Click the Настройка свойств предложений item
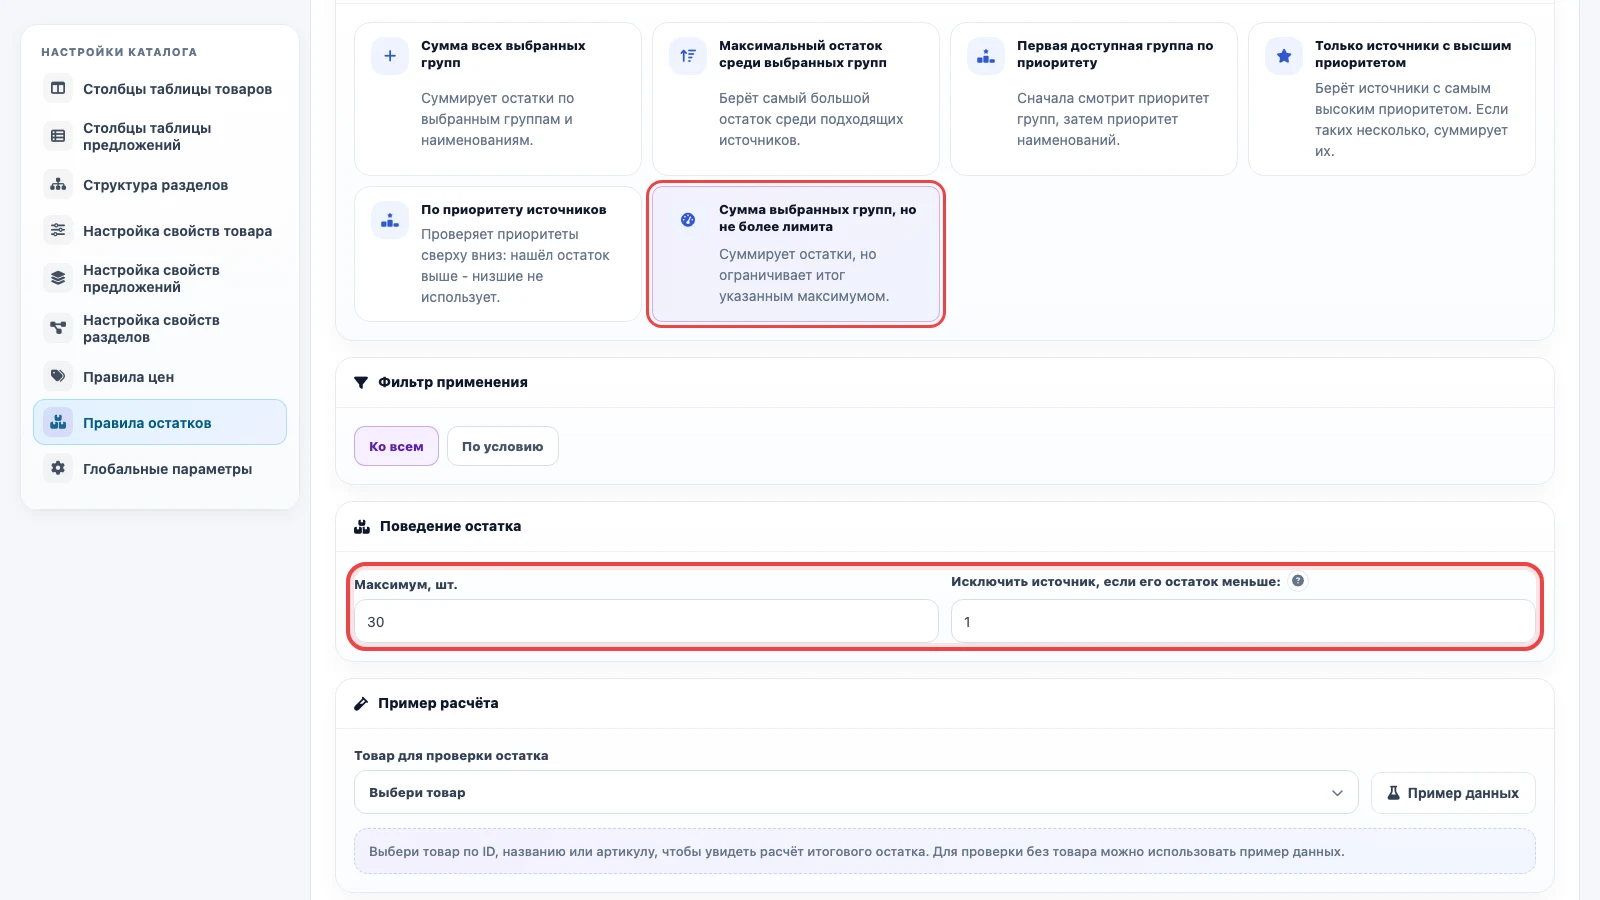1600x900 pixels. click(x=160, y=279)
